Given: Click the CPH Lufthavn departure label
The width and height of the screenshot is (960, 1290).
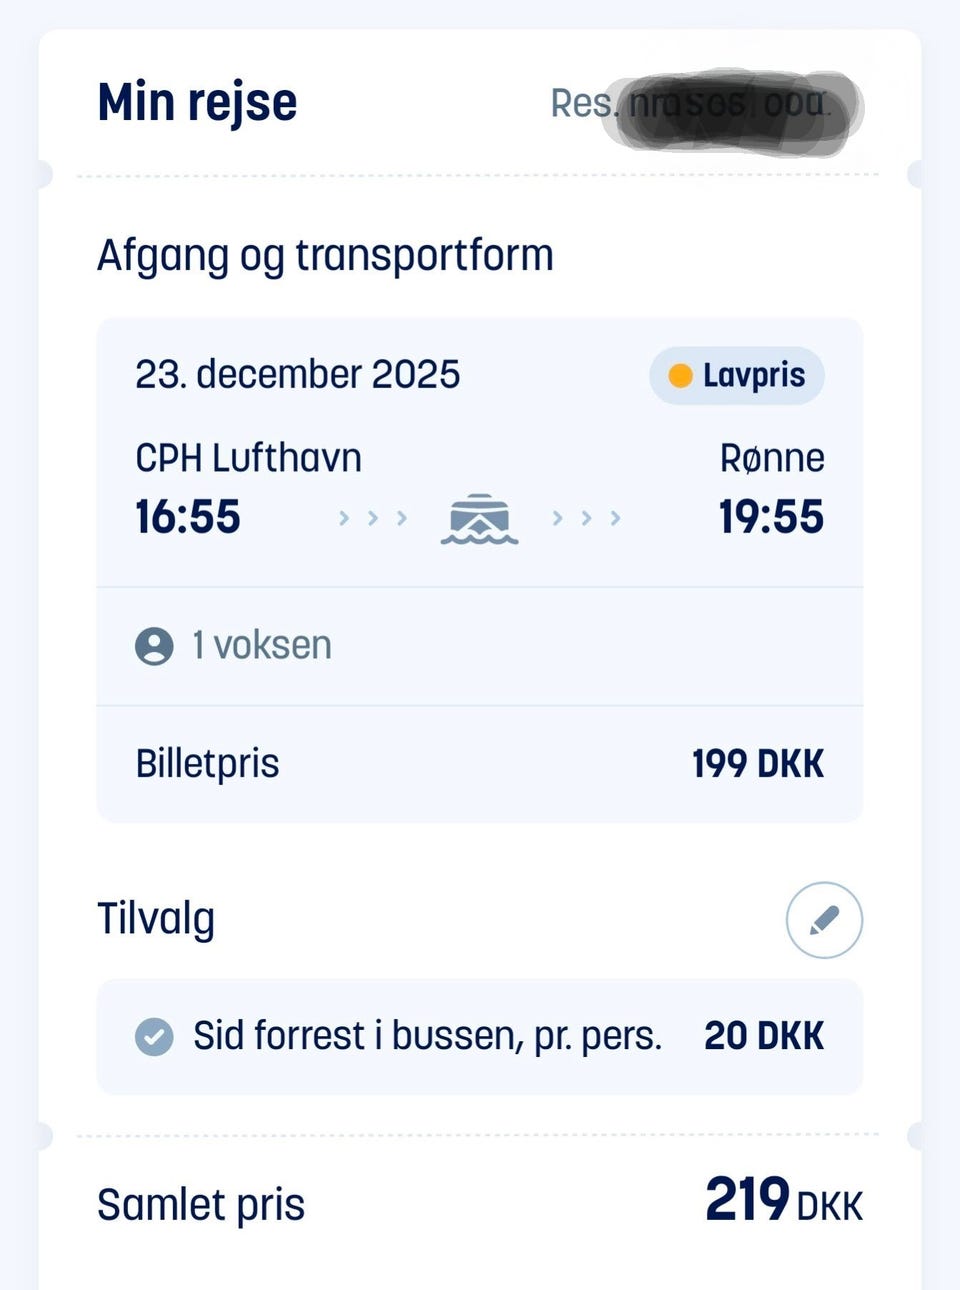Looking at the screenshot, I should [248, 458].
